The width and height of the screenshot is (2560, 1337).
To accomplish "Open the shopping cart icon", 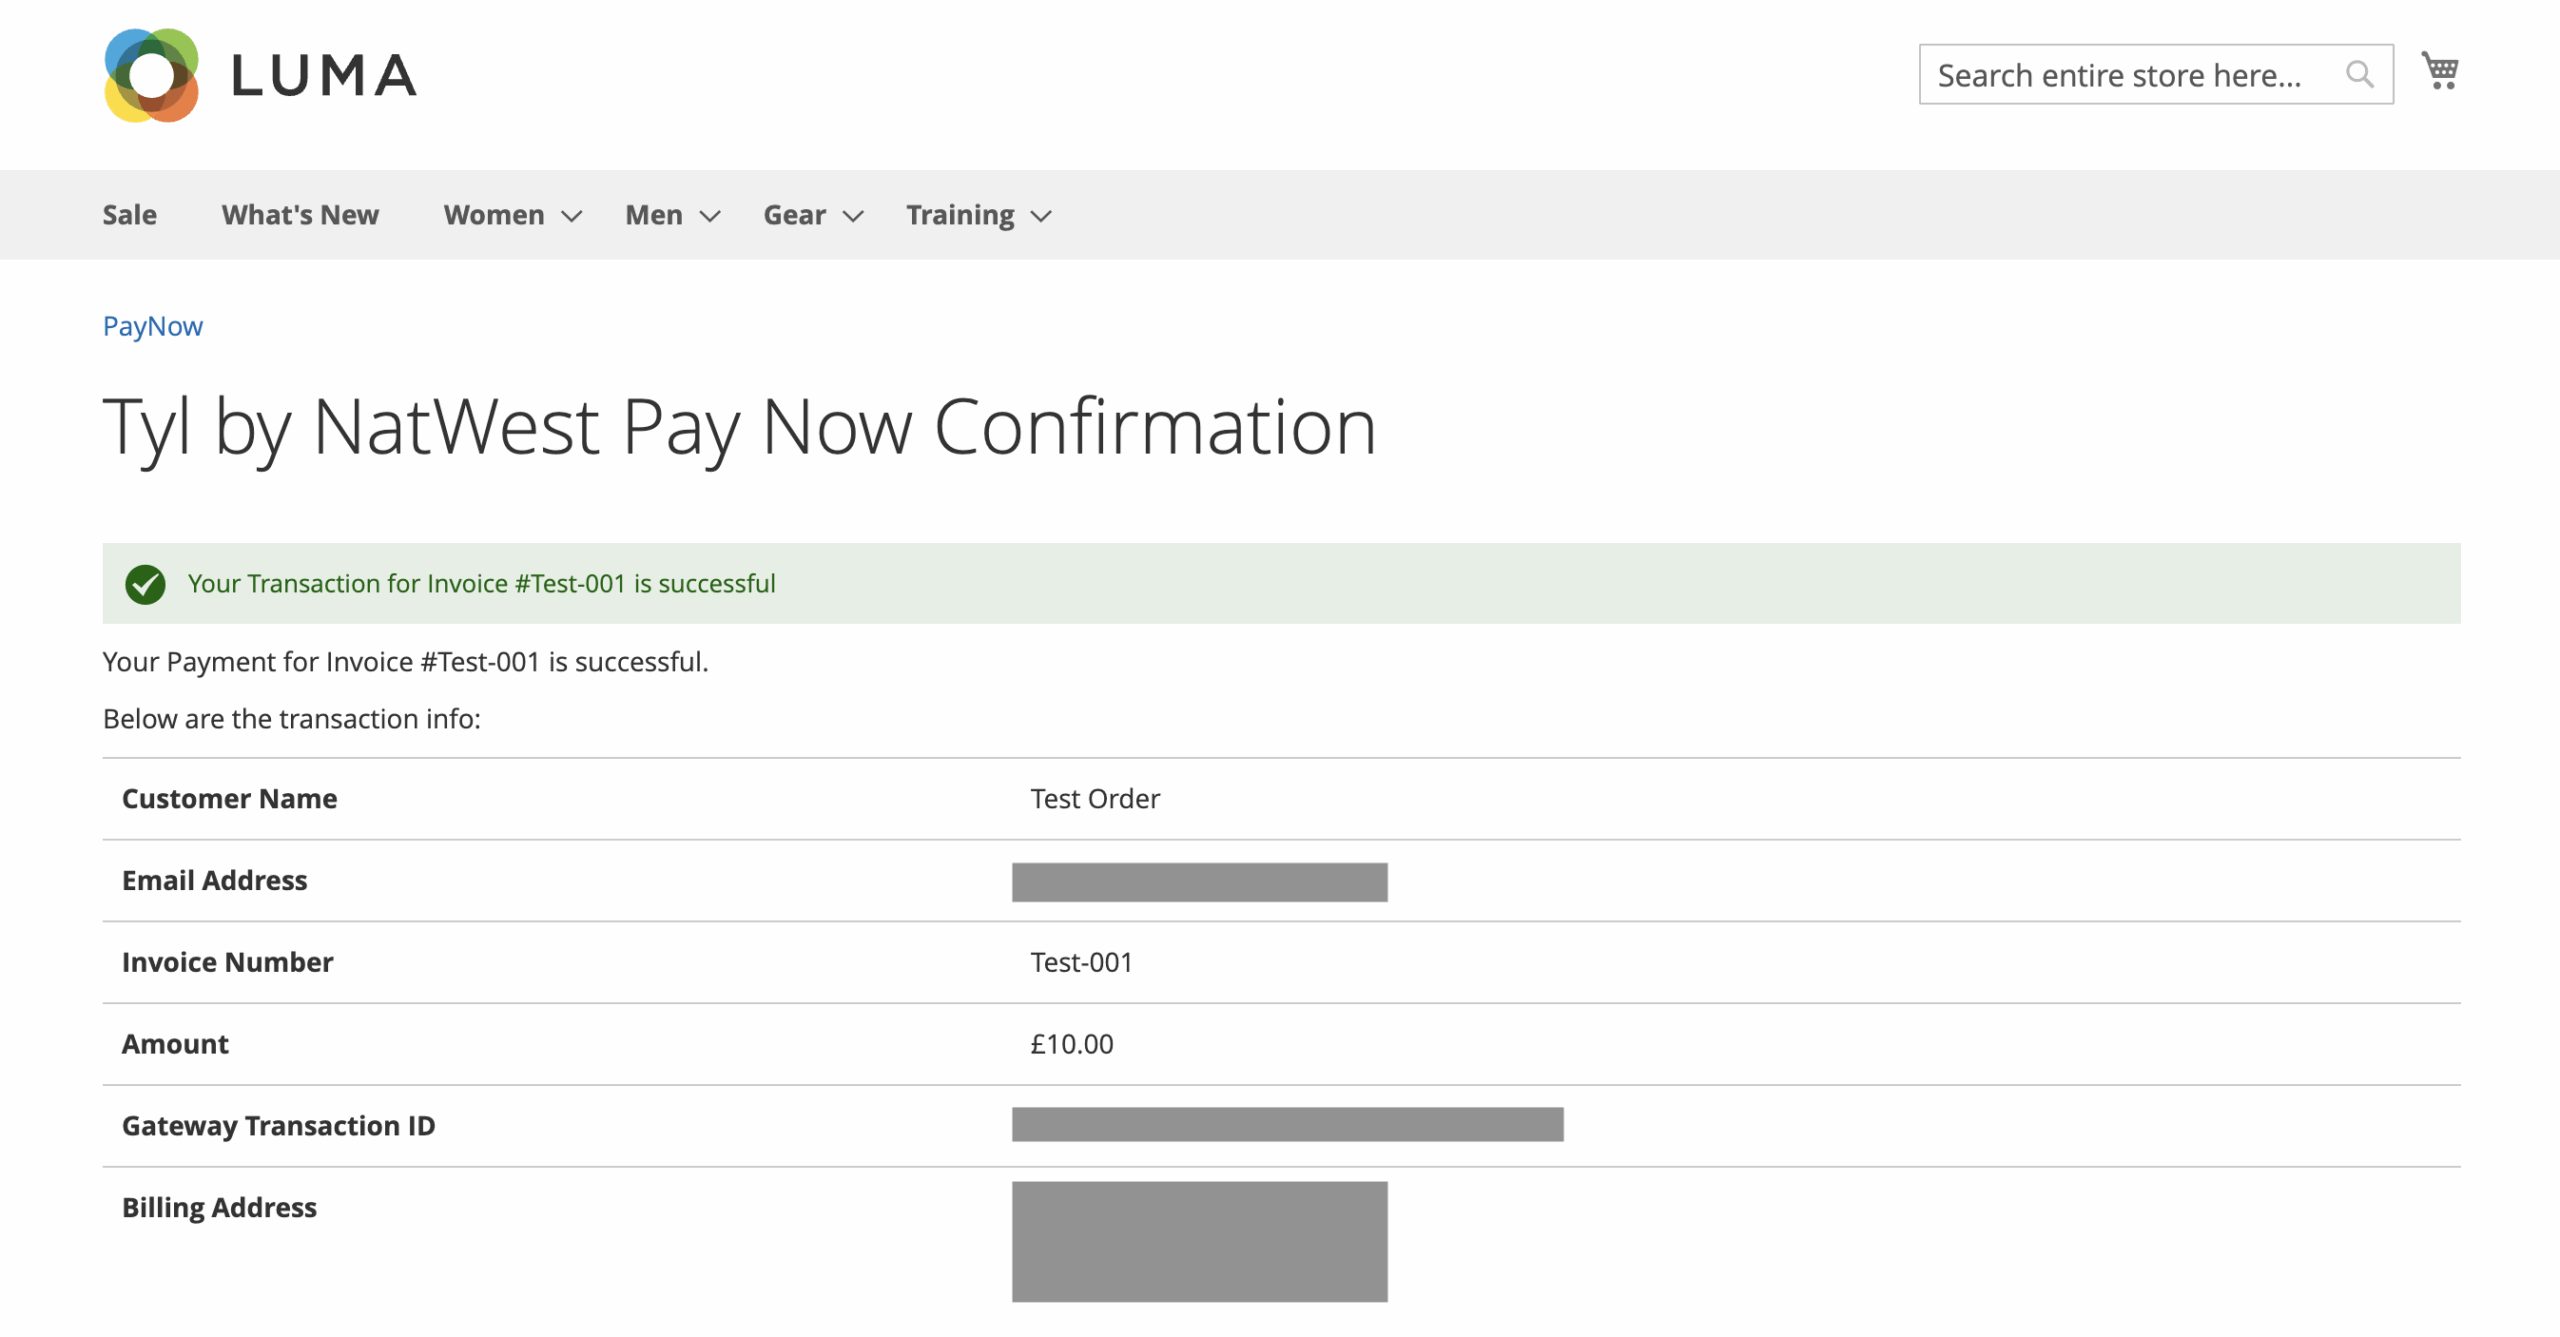I will pos(2440,70).
